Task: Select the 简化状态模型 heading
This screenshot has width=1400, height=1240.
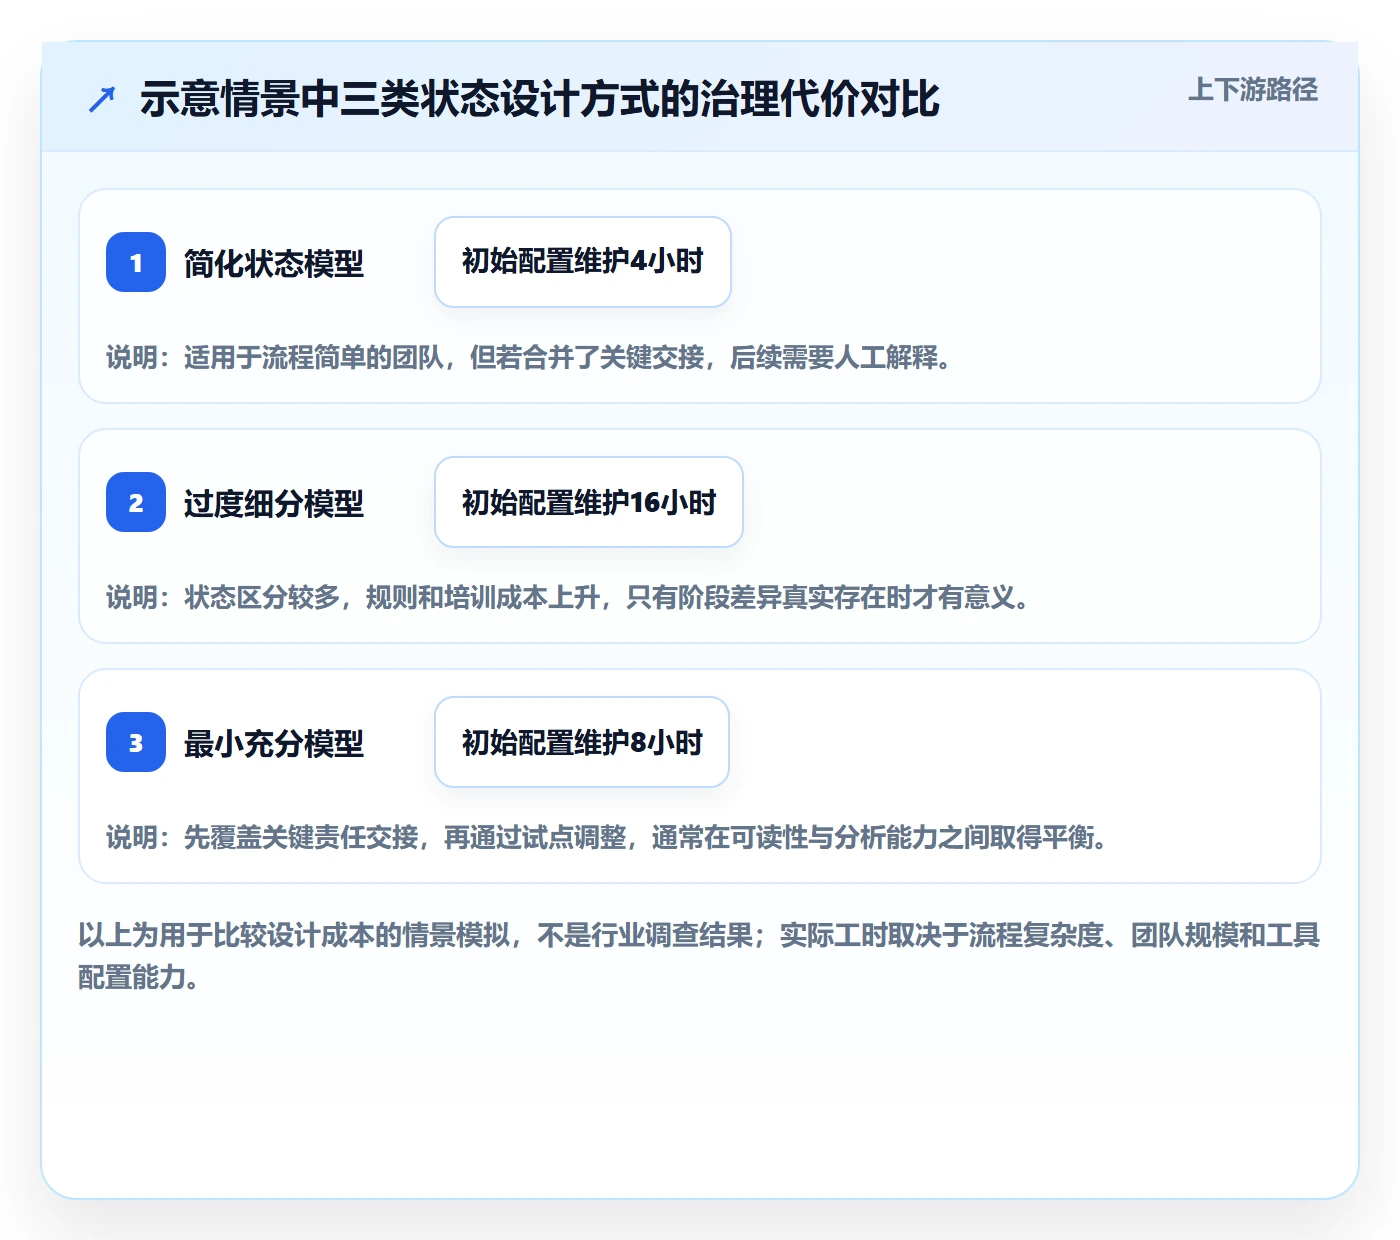Action: point(274,263)
